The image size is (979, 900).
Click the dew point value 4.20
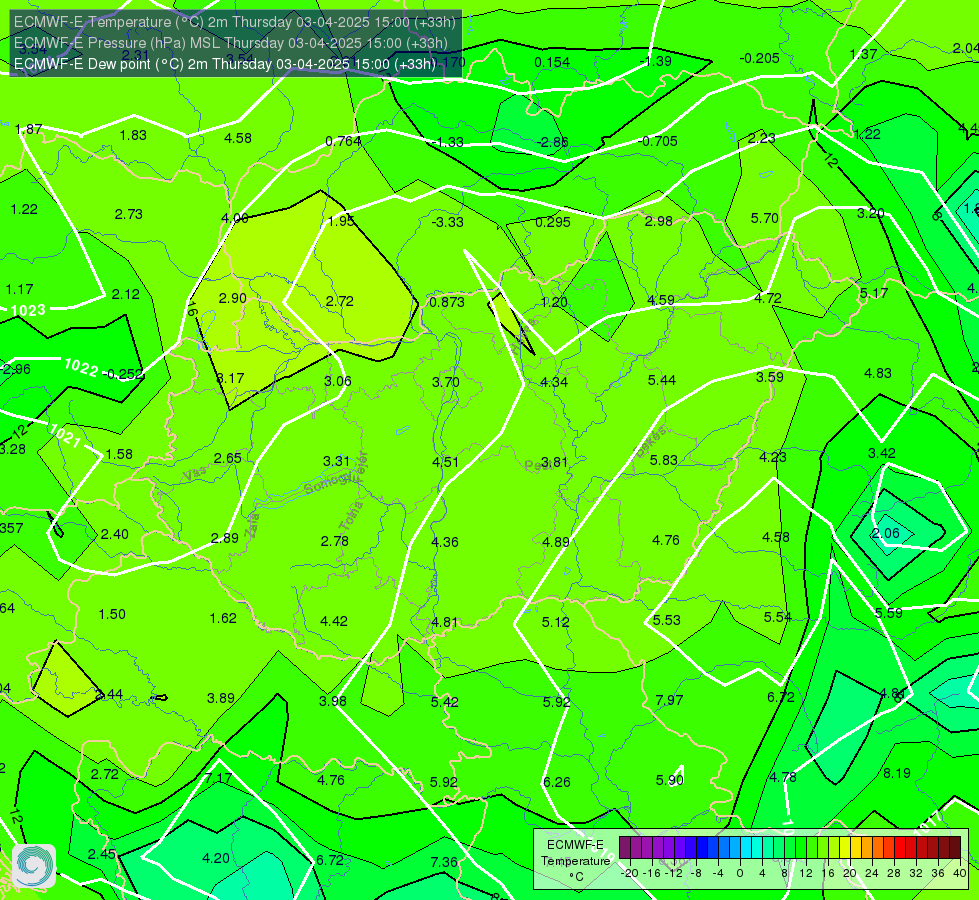(x=216, y=859)
